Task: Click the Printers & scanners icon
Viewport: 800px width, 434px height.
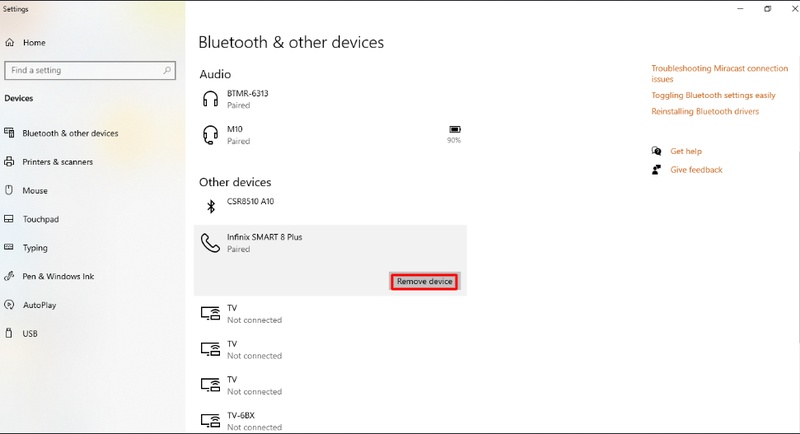Action: [x=9, y=162]
